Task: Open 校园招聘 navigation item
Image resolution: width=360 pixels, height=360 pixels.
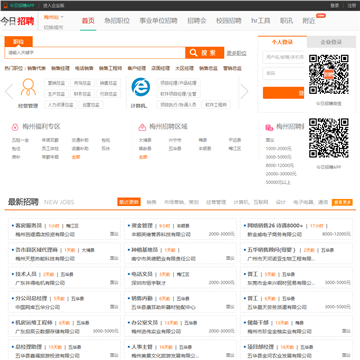Action: click(229, 21)
